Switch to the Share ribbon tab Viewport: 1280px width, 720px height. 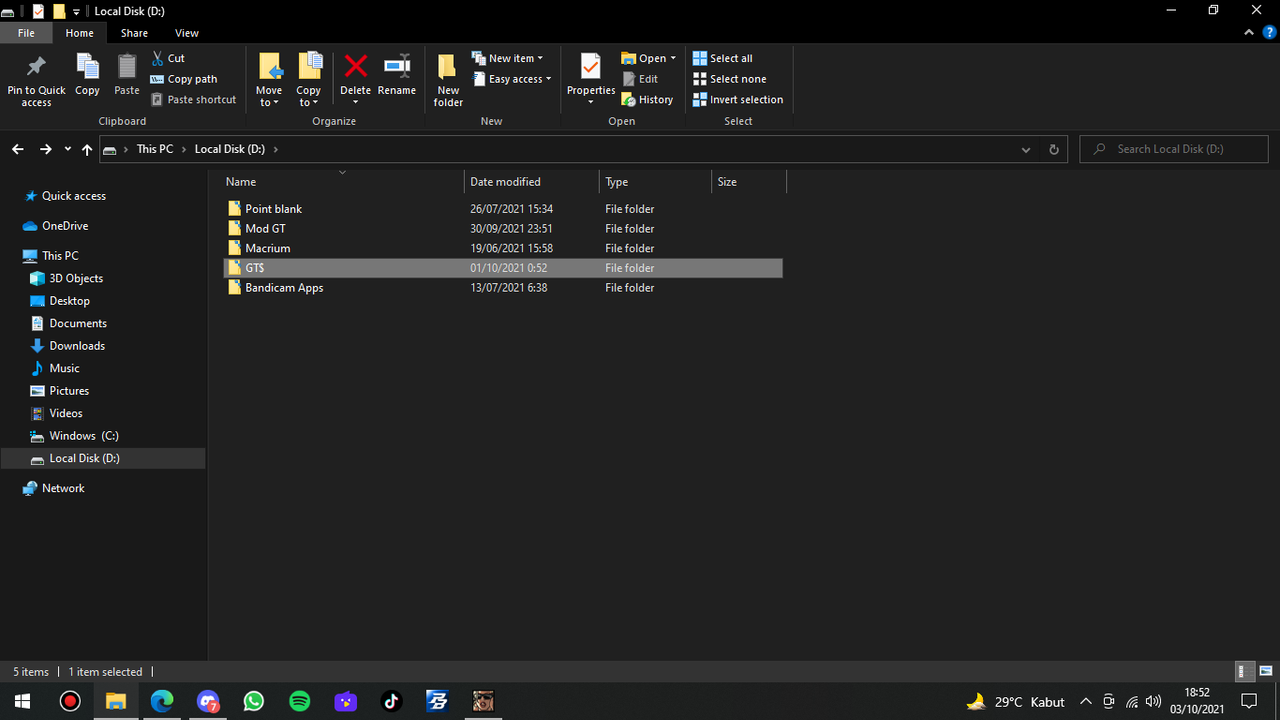pyautogui.click(x=134, y=33)
